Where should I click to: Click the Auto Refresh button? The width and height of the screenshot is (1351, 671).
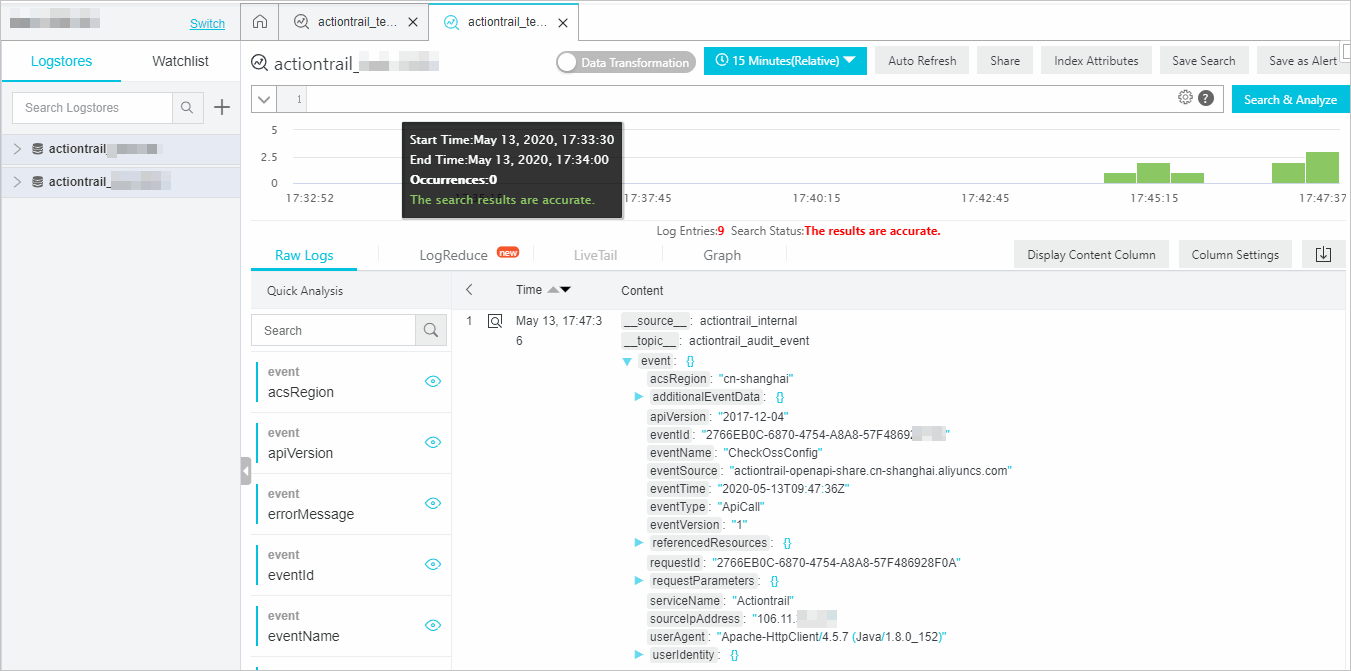922,60
